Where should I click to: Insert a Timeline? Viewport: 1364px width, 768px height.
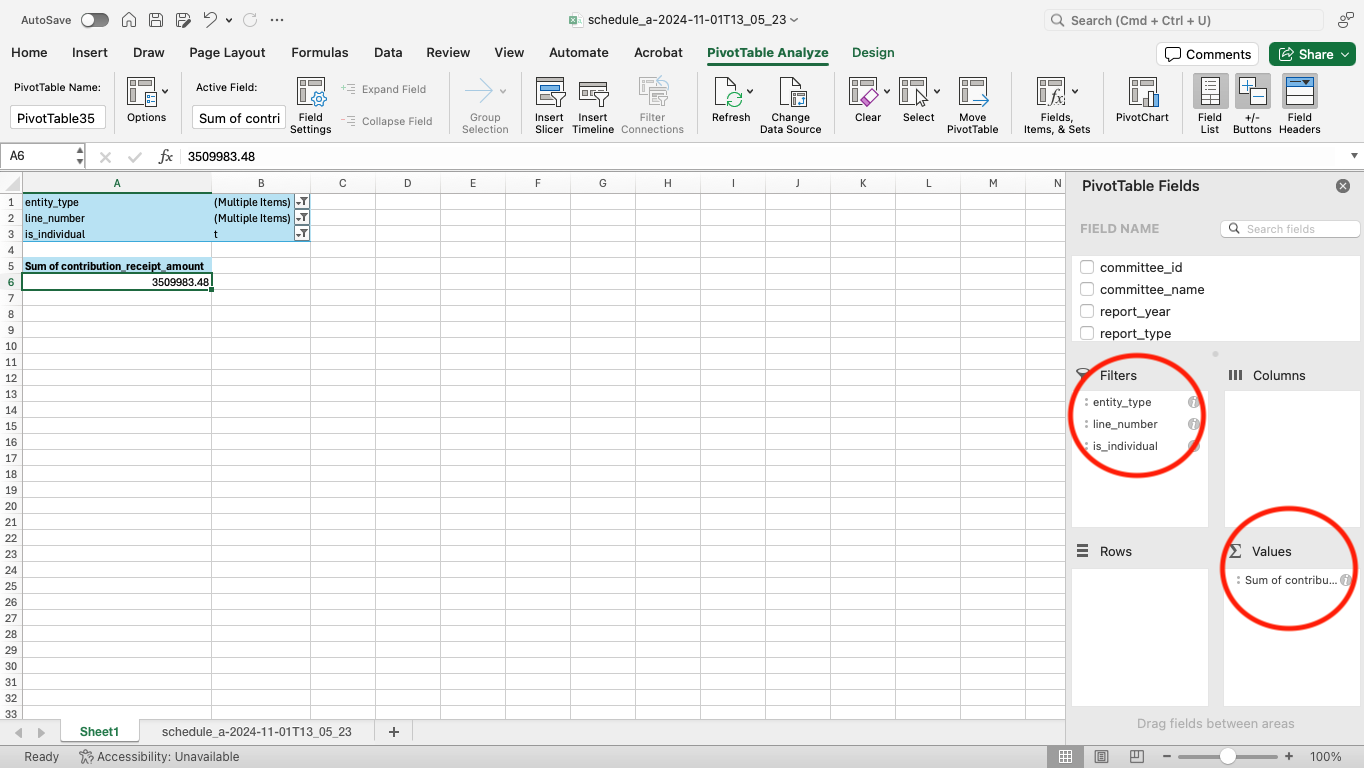(593, 106)
